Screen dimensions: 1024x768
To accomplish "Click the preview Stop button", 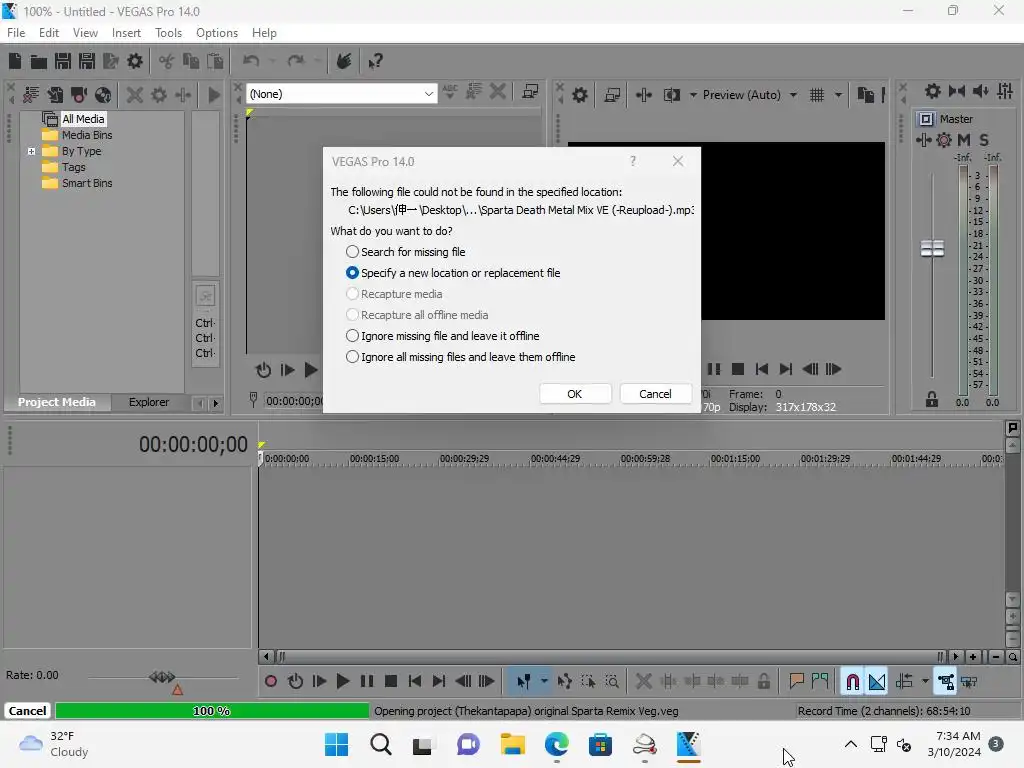I will 738,369.
